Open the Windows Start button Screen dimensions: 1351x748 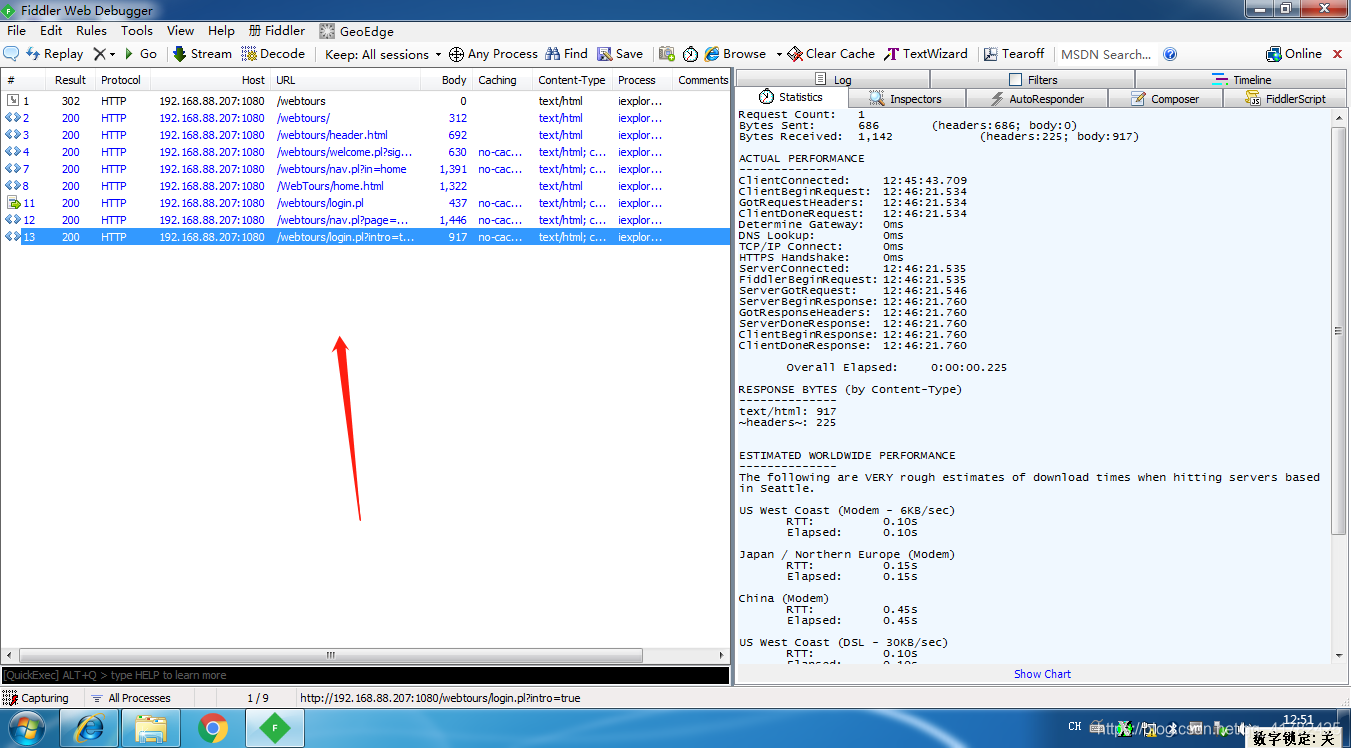pyautogui.click(x=27, y=728)
